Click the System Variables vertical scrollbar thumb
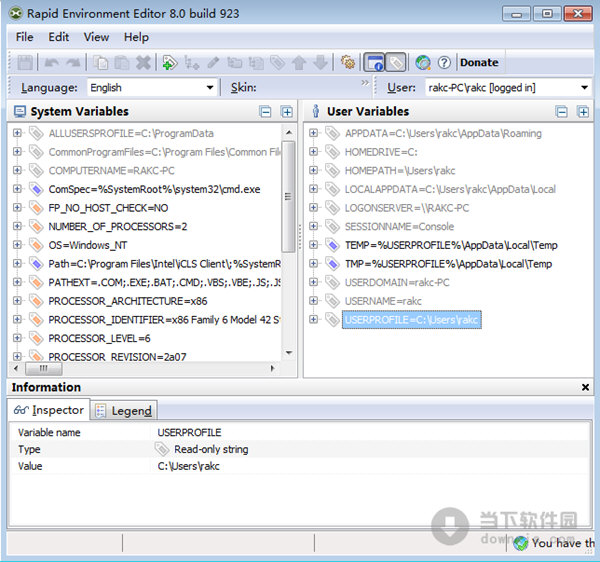 pos(288,197)
